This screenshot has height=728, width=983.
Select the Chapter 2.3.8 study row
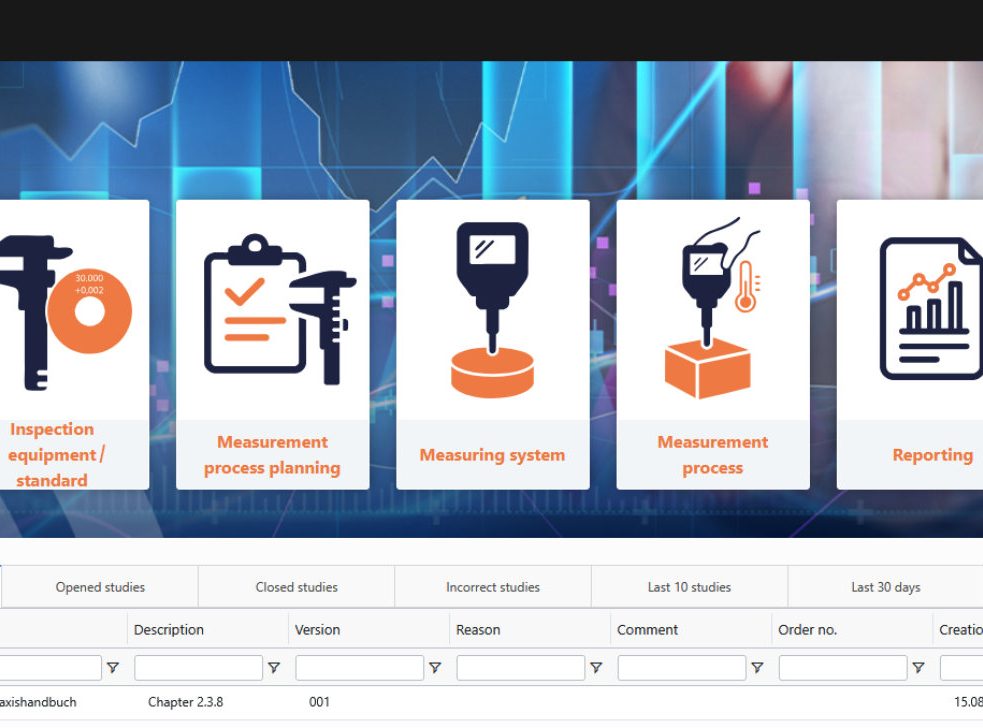point(186,702)
